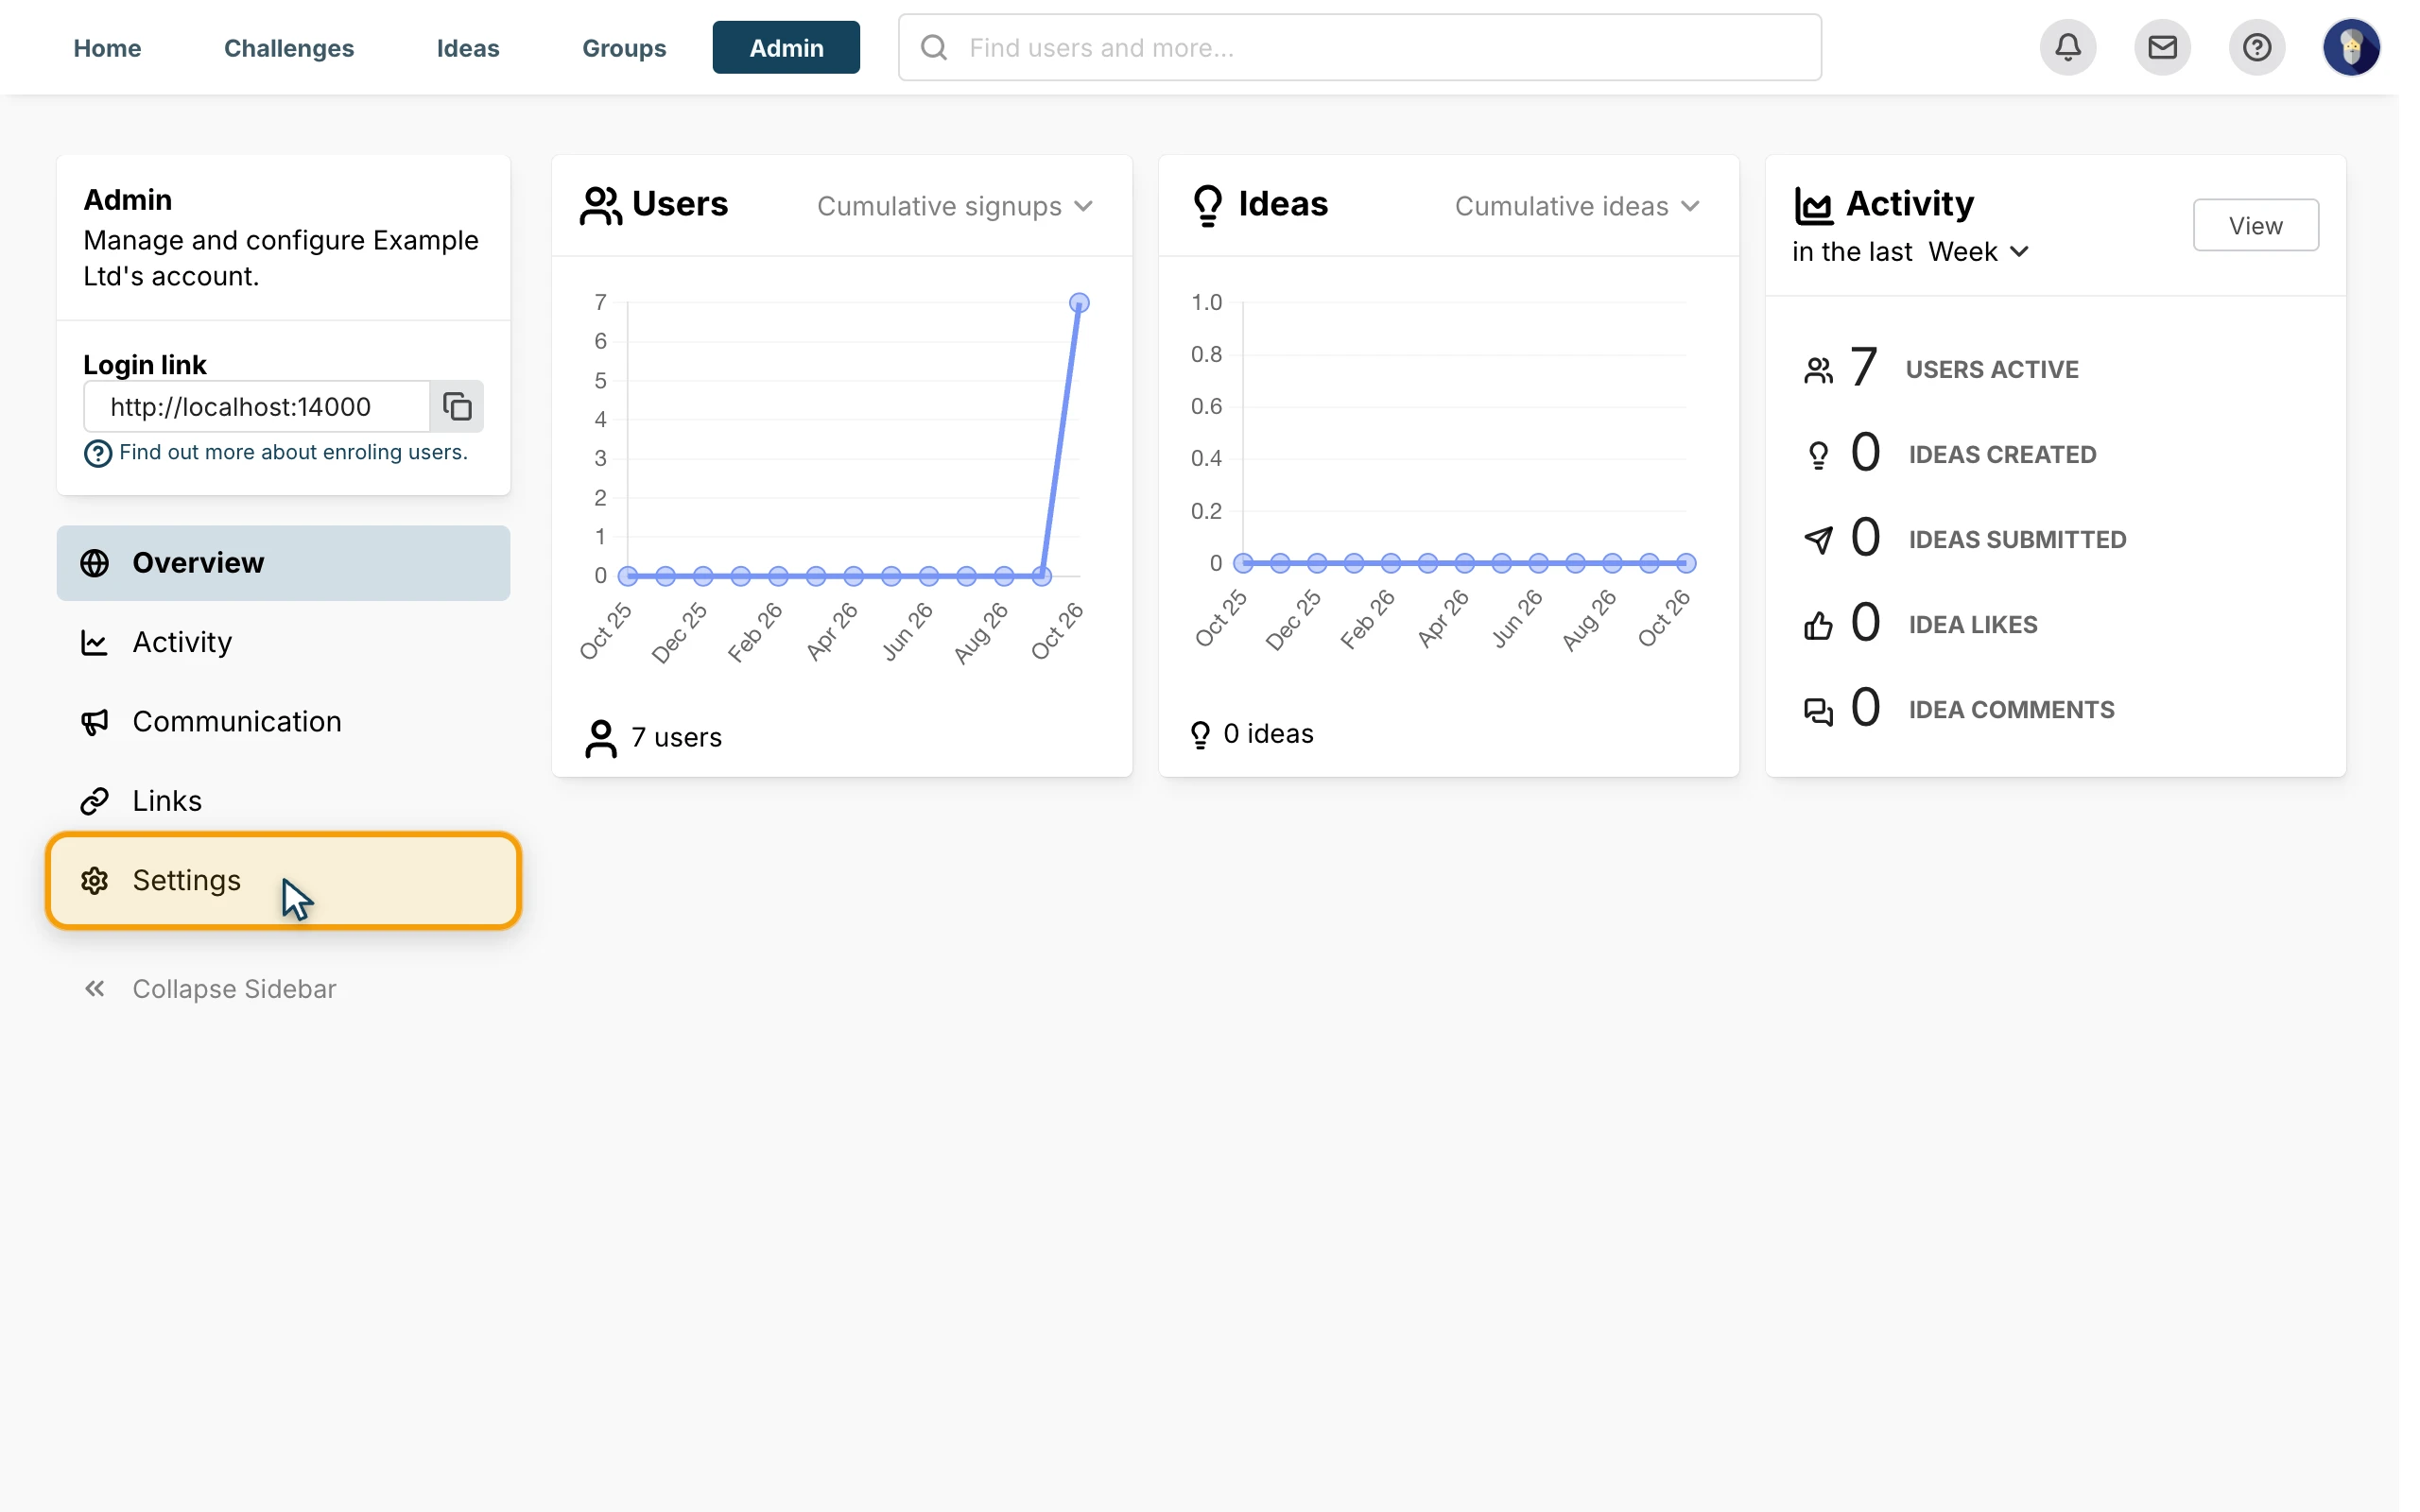Viewport: 2420px width, 1512px height.
Task: Copy the login link with copy icon
Action: [457, 406]
